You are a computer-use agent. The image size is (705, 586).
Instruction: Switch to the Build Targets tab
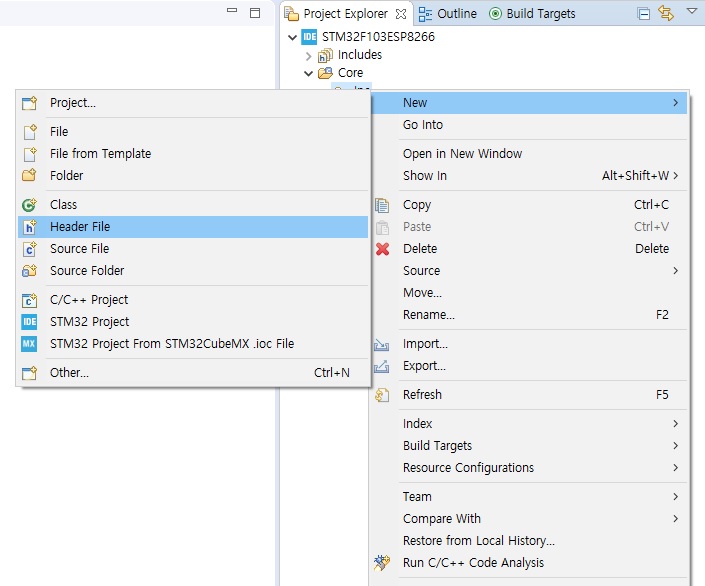[x=532, y=14]
